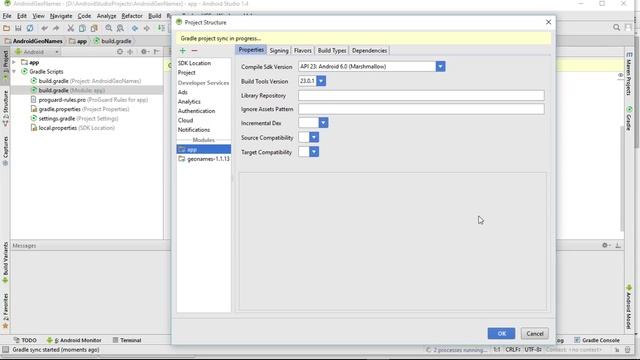Expand the app folder tree node
The height and width of the screenshot is (360, 640).
point(14,62)
